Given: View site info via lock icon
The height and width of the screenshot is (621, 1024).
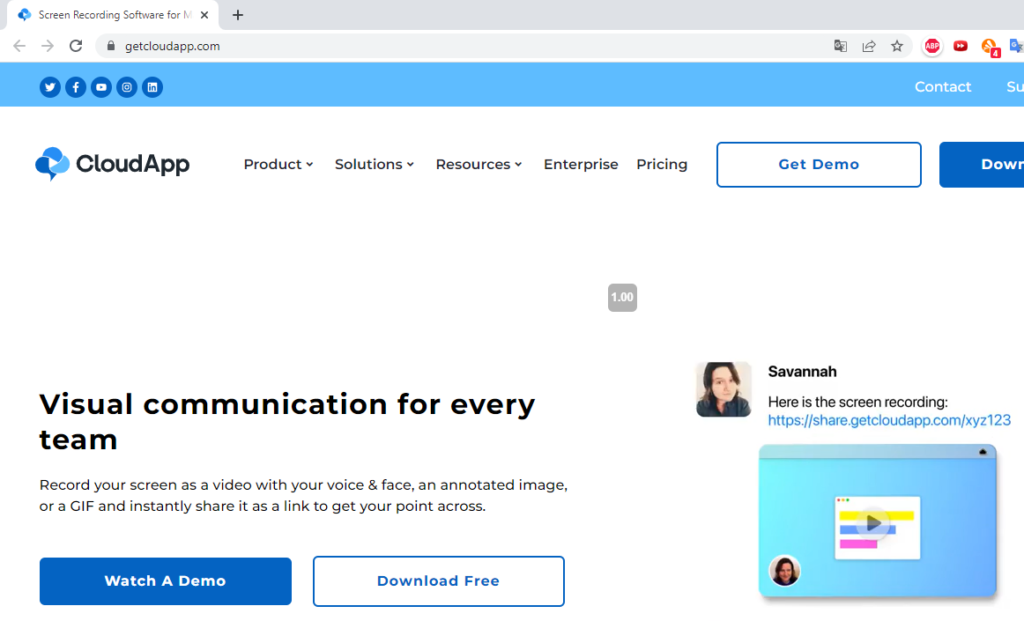Looking at the screenshot, I should (111, 46).
